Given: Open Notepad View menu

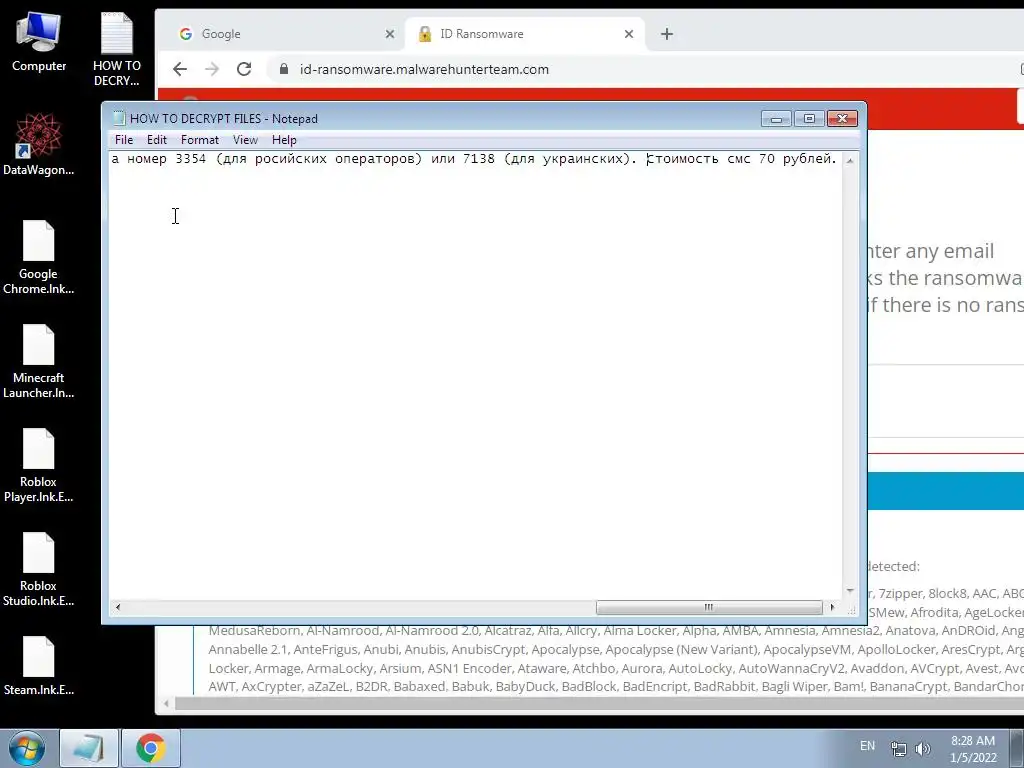Looking at the screenshot, I should pos(246,140).
